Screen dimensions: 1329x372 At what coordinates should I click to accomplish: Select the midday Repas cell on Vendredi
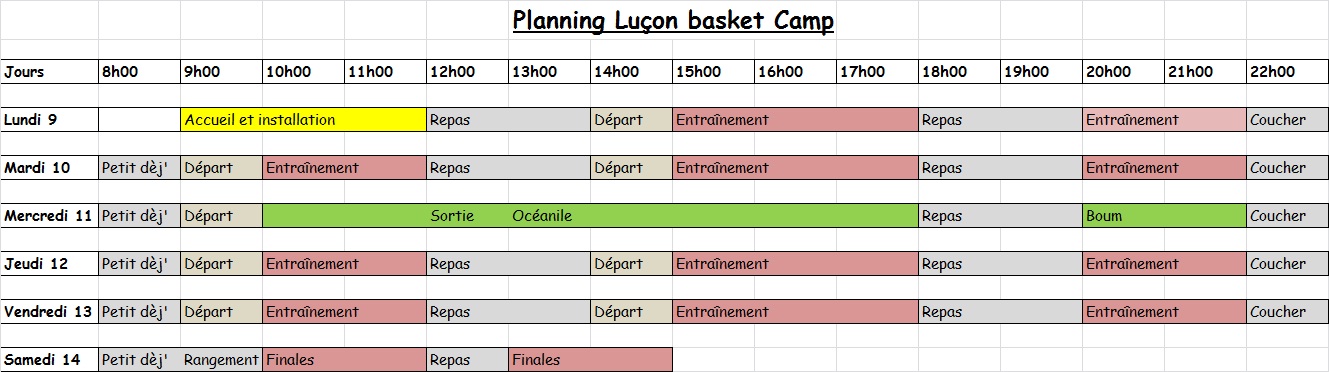point(508,312)
